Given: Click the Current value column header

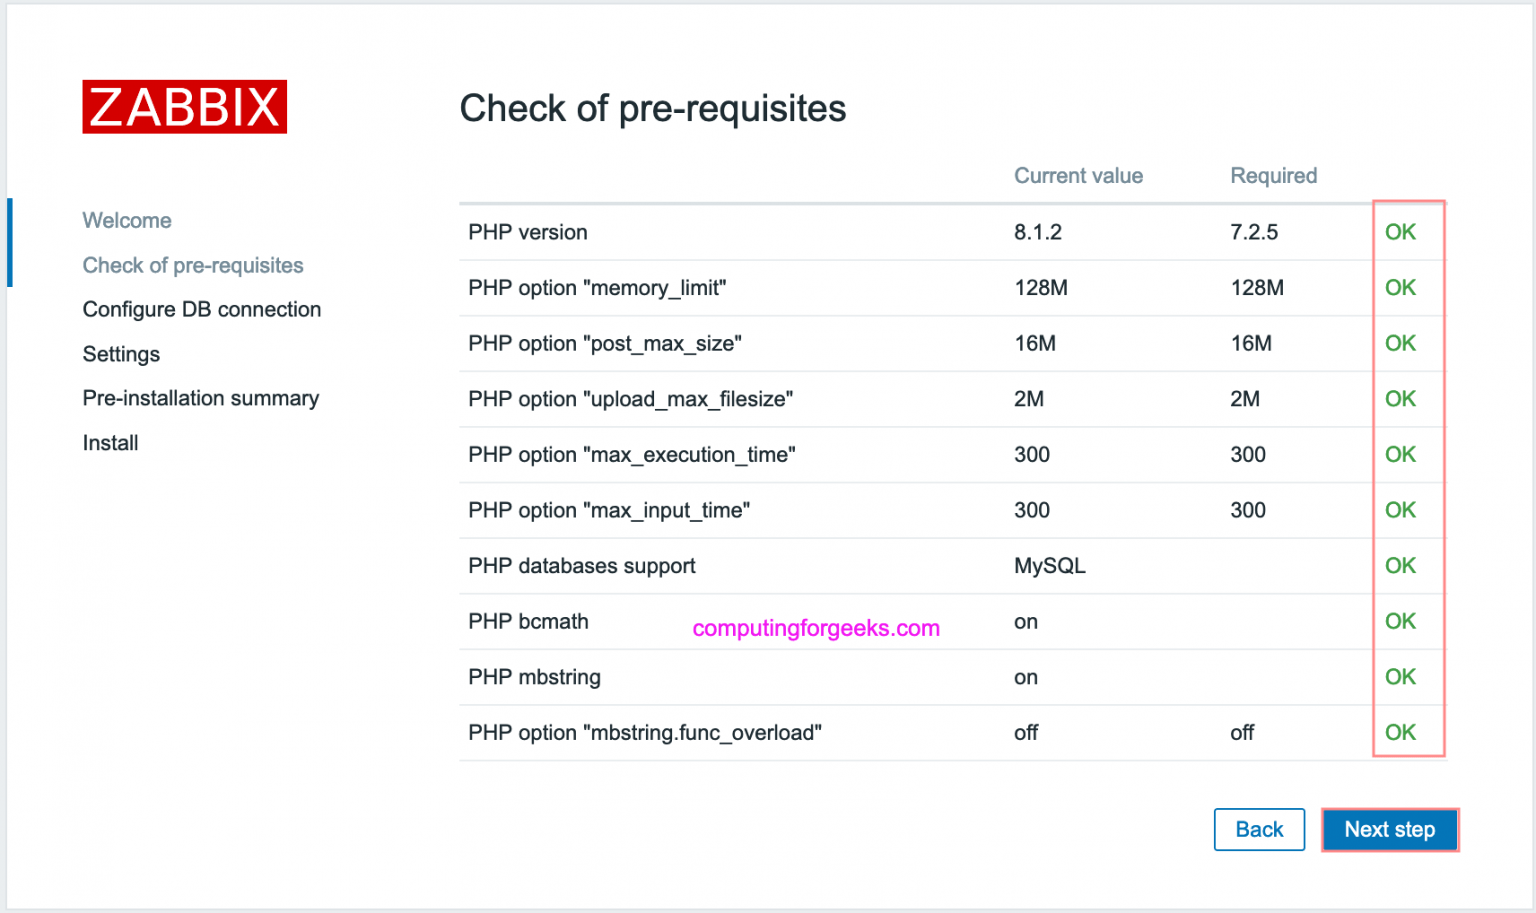Looking at the screenshot, I should click(1078, 176).
